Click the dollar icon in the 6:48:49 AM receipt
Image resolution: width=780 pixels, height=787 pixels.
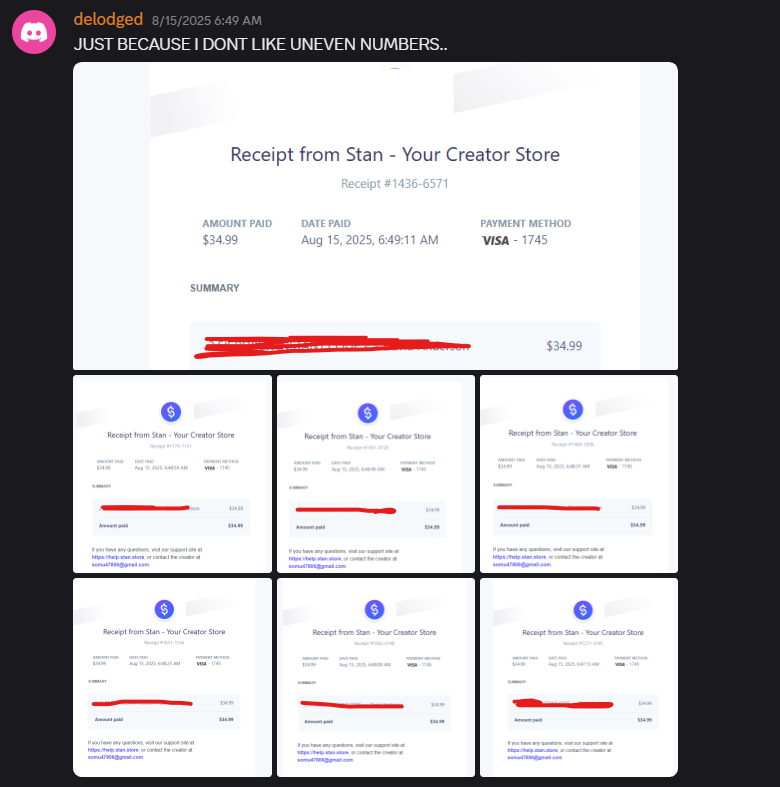tap(367, 413)
